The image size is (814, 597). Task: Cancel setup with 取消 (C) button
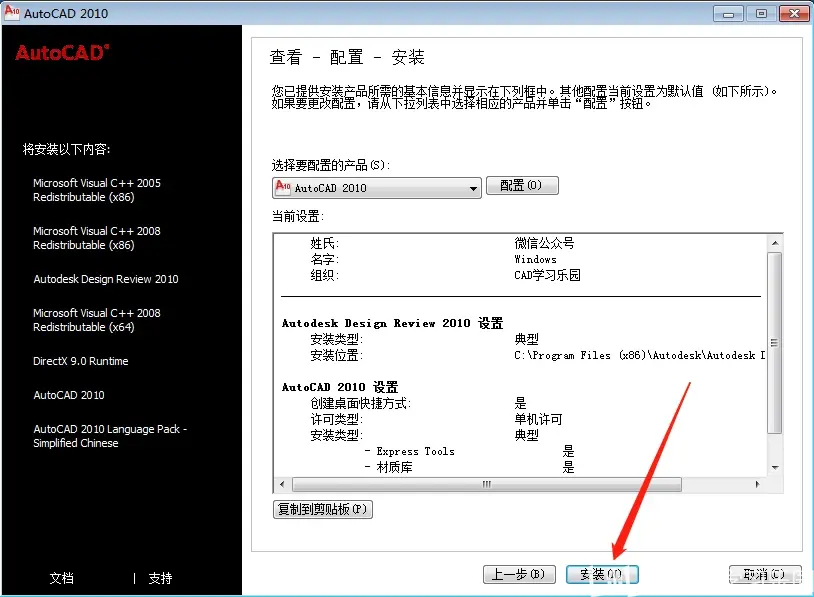click(765, 574)
